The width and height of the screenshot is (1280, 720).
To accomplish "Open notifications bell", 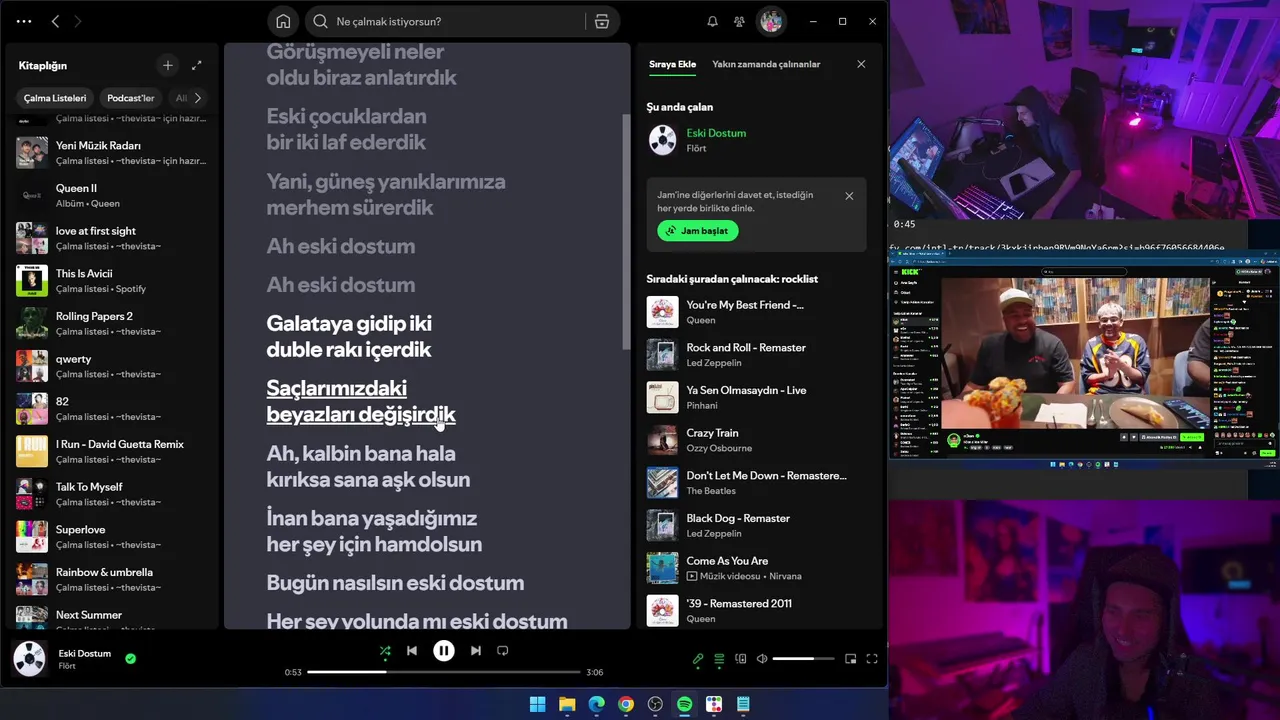I will 713,21.
